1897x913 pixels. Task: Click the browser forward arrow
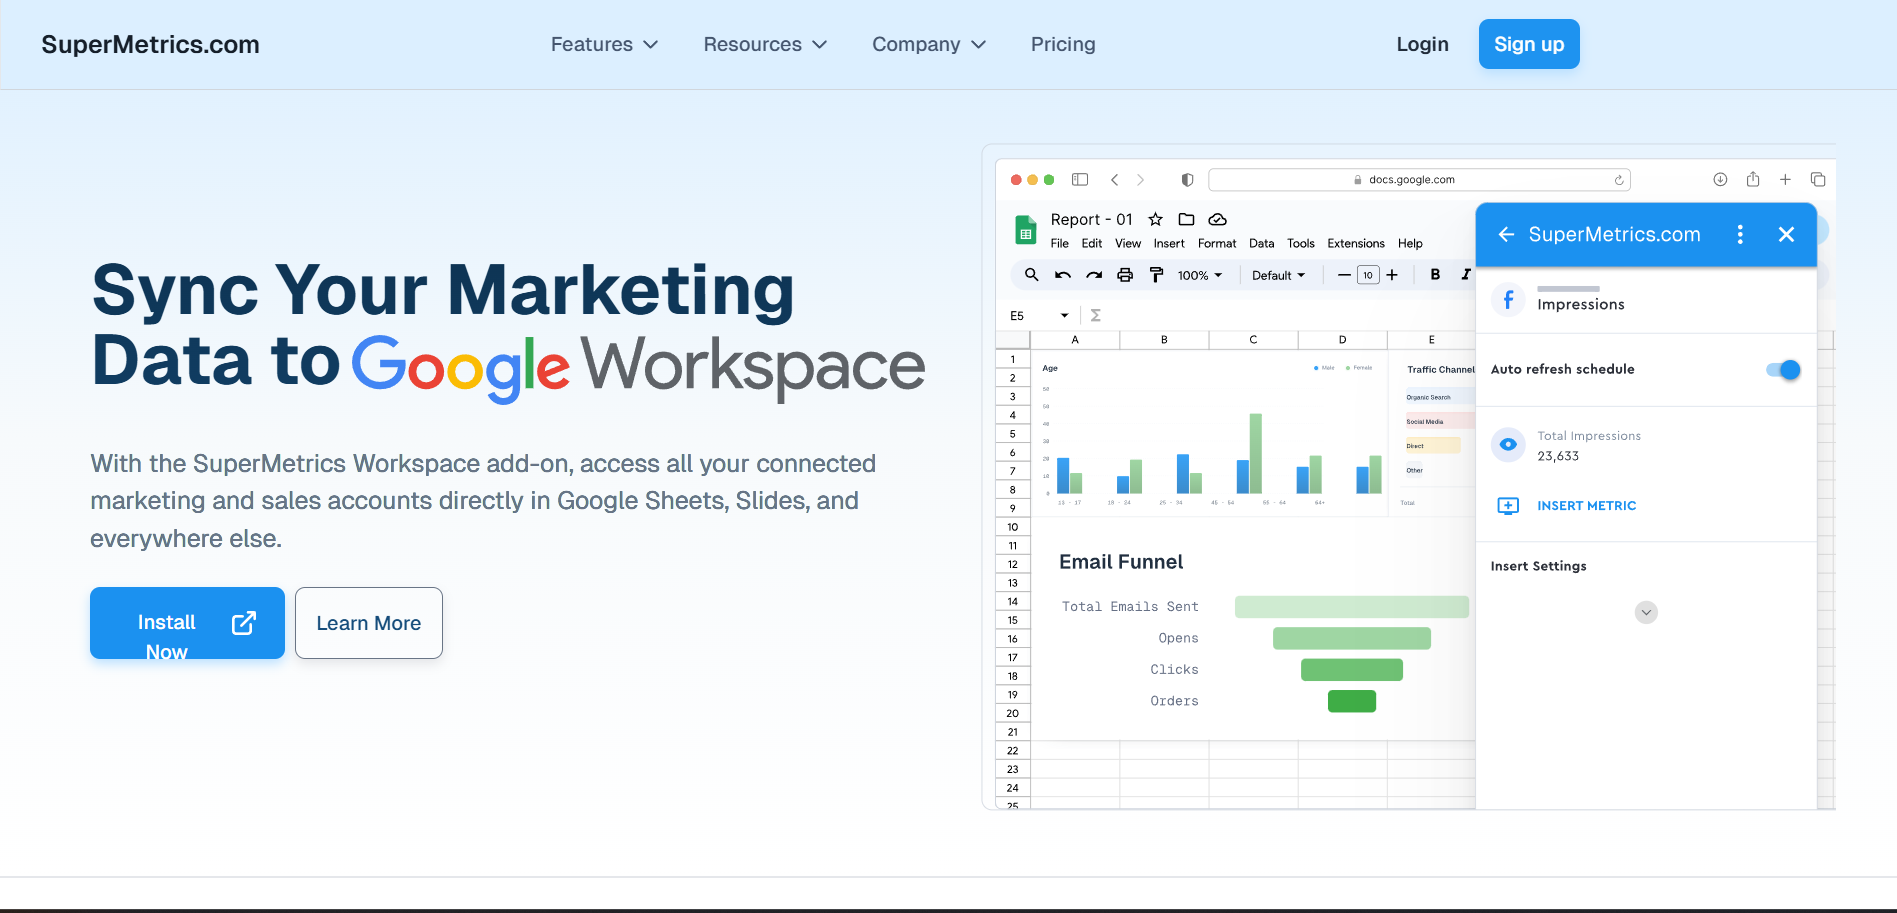[1140, 180]
